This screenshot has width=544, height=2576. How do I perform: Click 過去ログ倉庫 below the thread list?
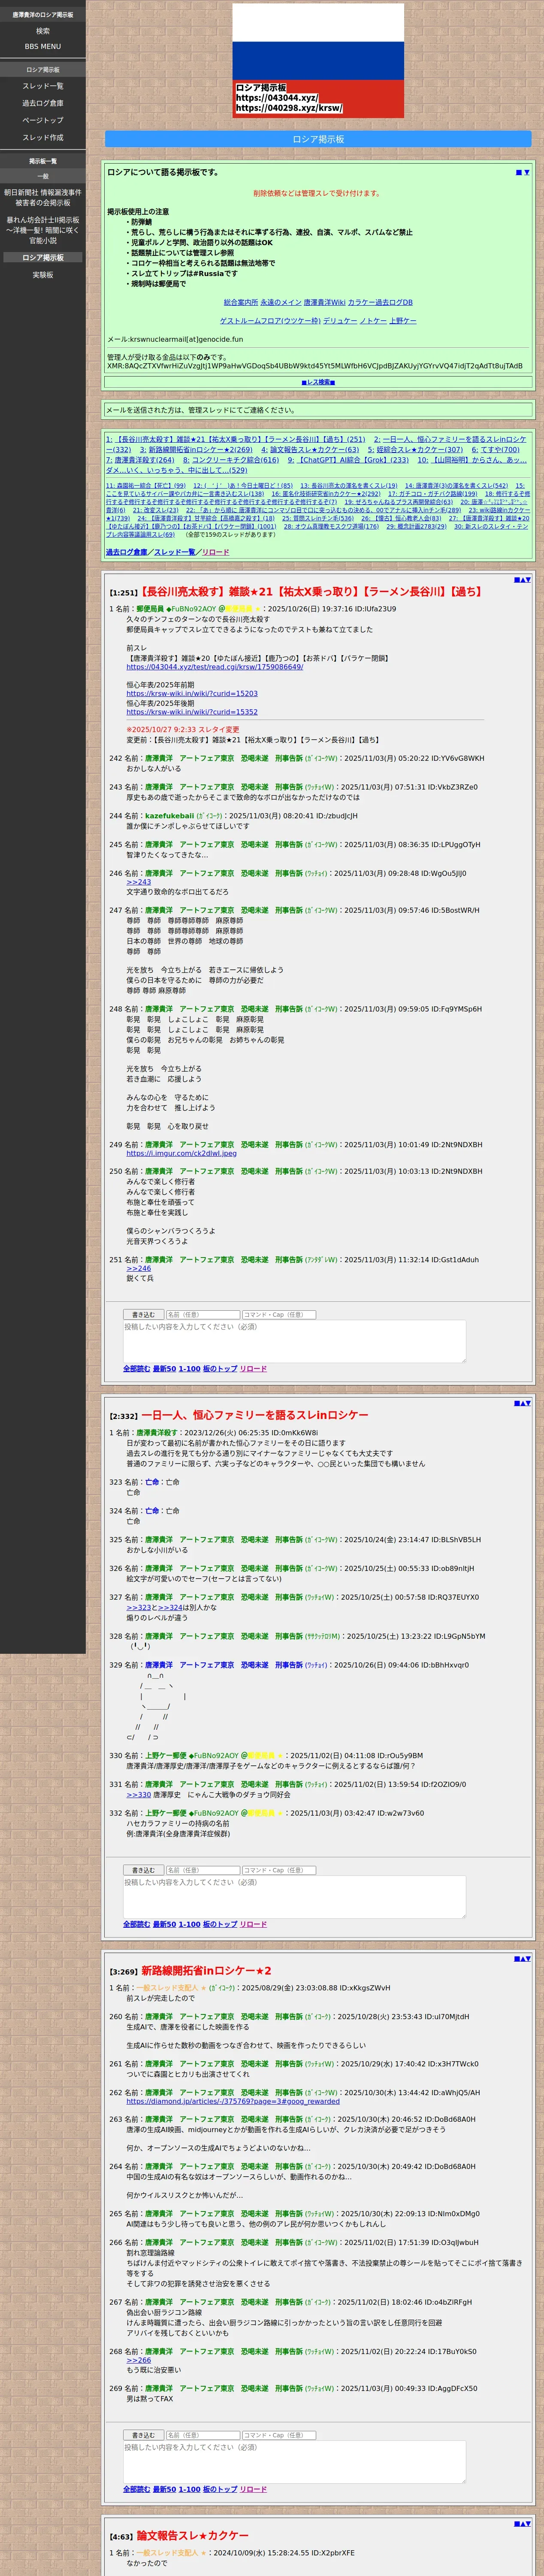(126, 552)
